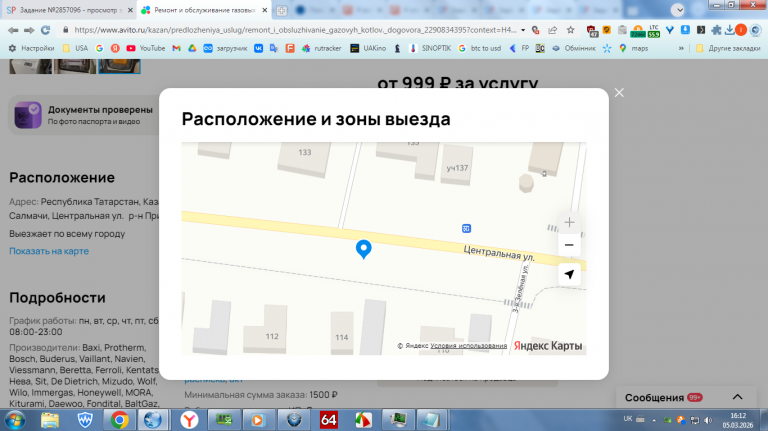Screen dimensions: 768x431
Task: Open the SINOPTIK bookmark
Action: [x=430, y=48]
